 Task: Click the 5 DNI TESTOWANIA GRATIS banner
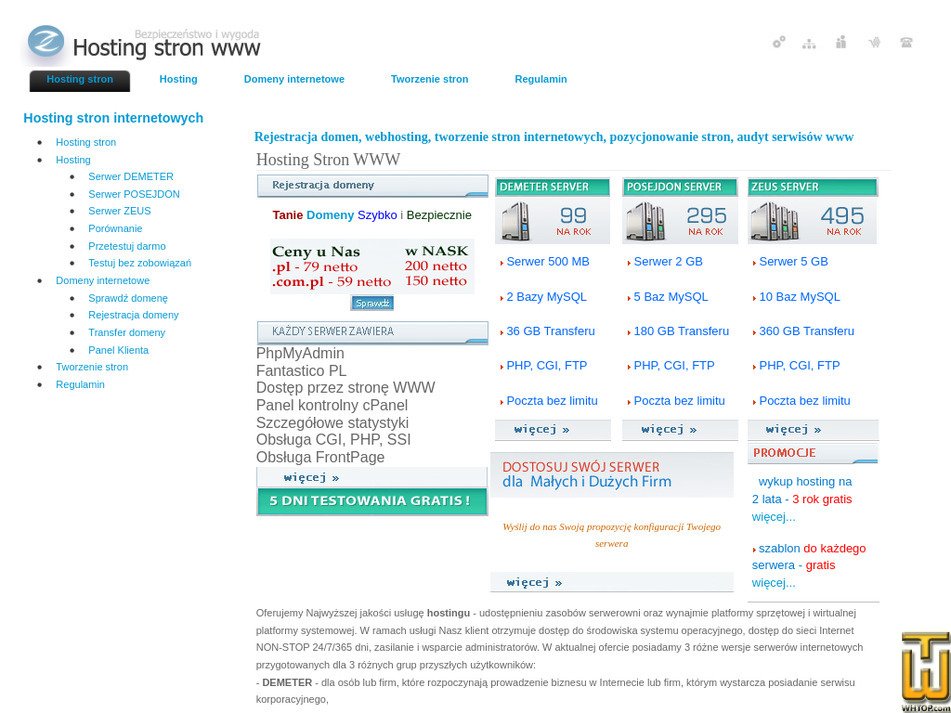pyautogui.click(x=372, y=501)
